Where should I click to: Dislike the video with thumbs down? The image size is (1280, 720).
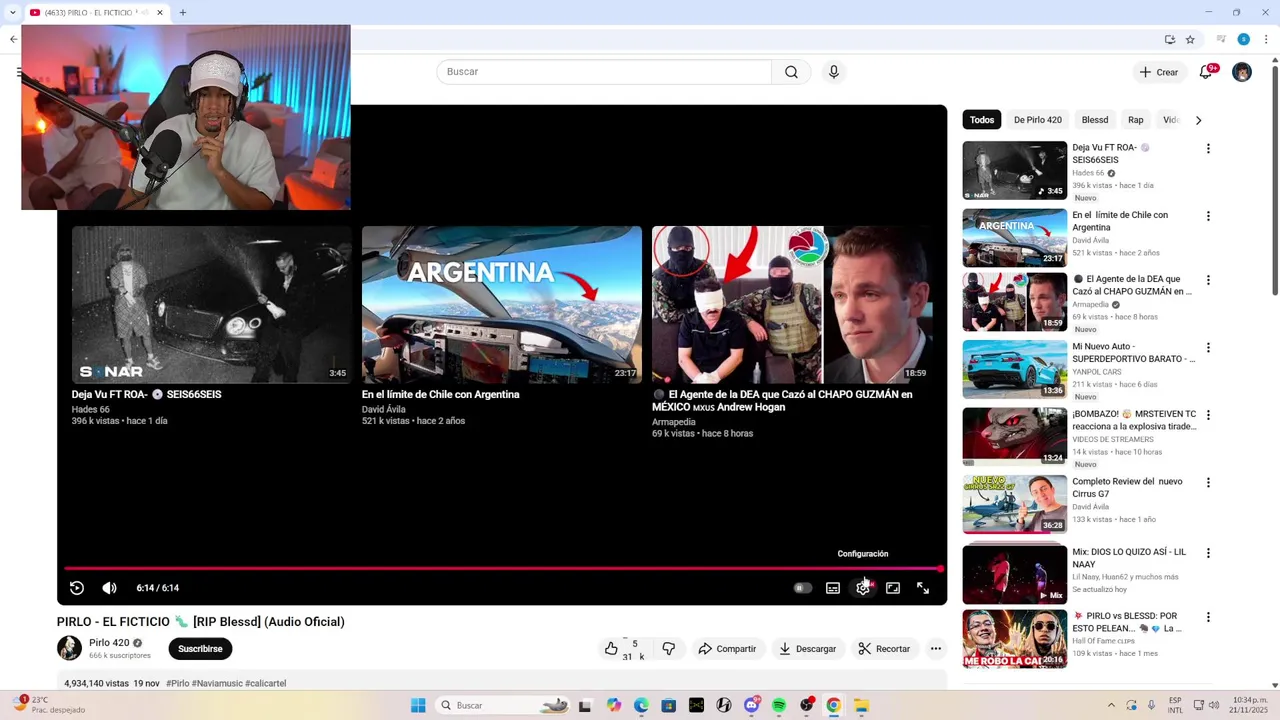click(x=669, y=649)
